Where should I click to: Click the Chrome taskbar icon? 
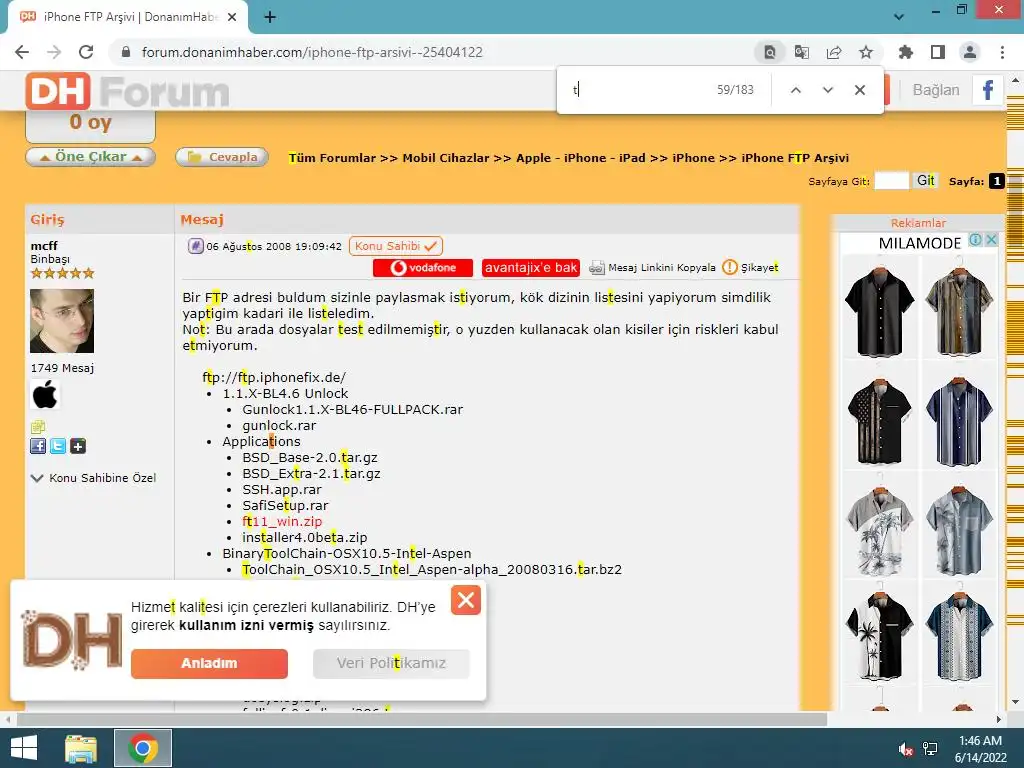143,748
